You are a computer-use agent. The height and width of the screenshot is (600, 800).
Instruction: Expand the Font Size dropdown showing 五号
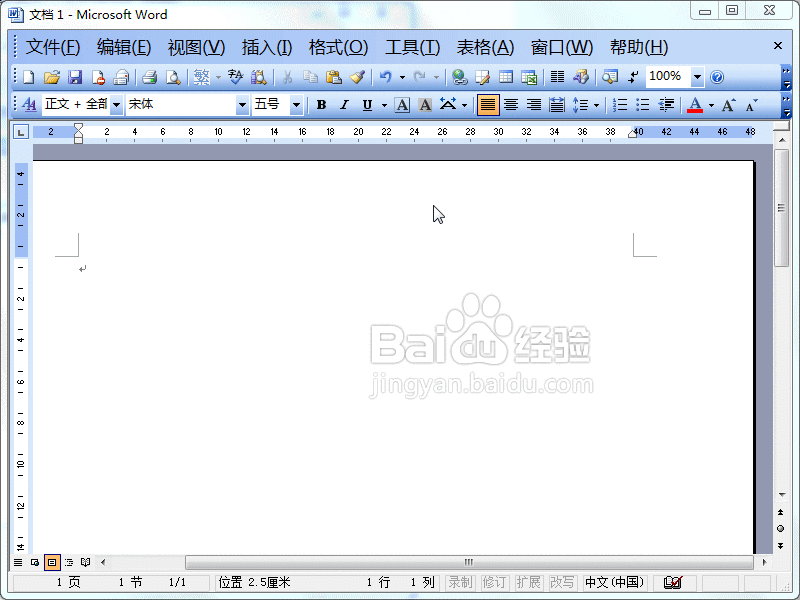[296, 105]
